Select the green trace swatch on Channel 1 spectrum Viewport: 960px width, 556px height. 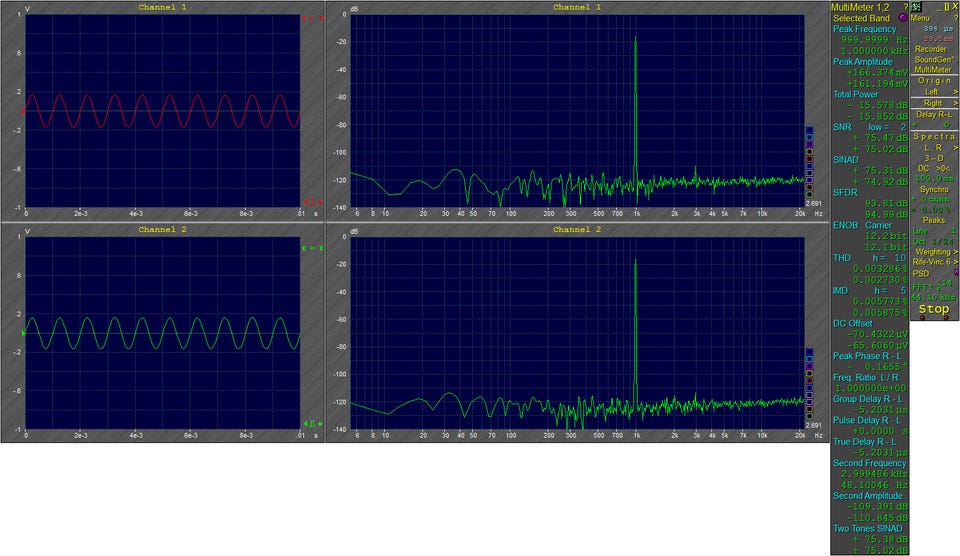tap(809, 195)
